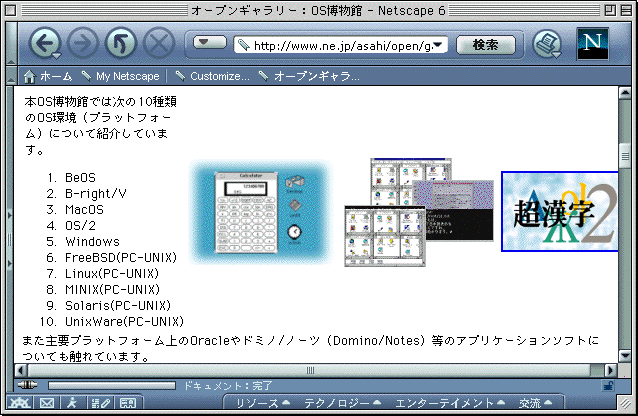Click the window close box in title bar

pyautogui.click(x=11, y=10)
